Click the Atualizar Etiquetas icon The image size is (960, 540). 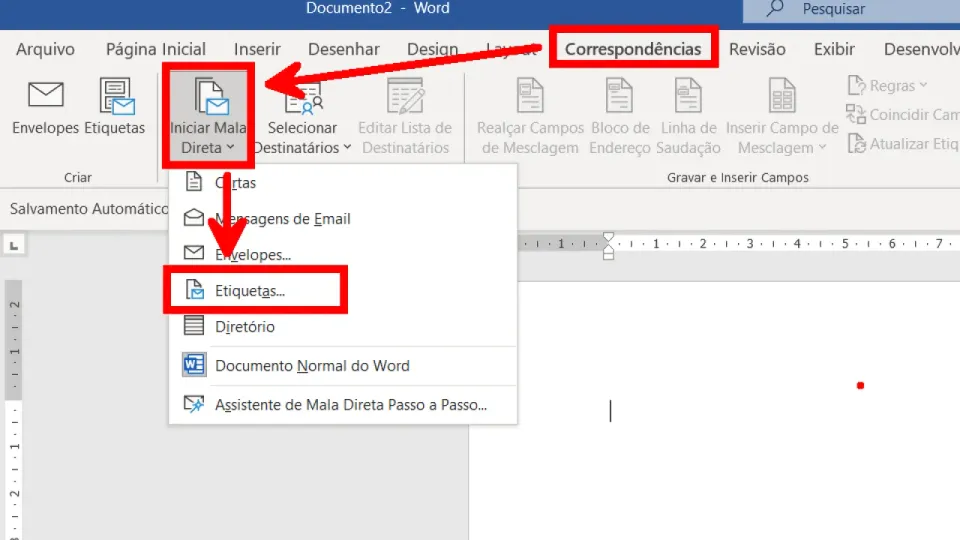click(x=857, y=144)
